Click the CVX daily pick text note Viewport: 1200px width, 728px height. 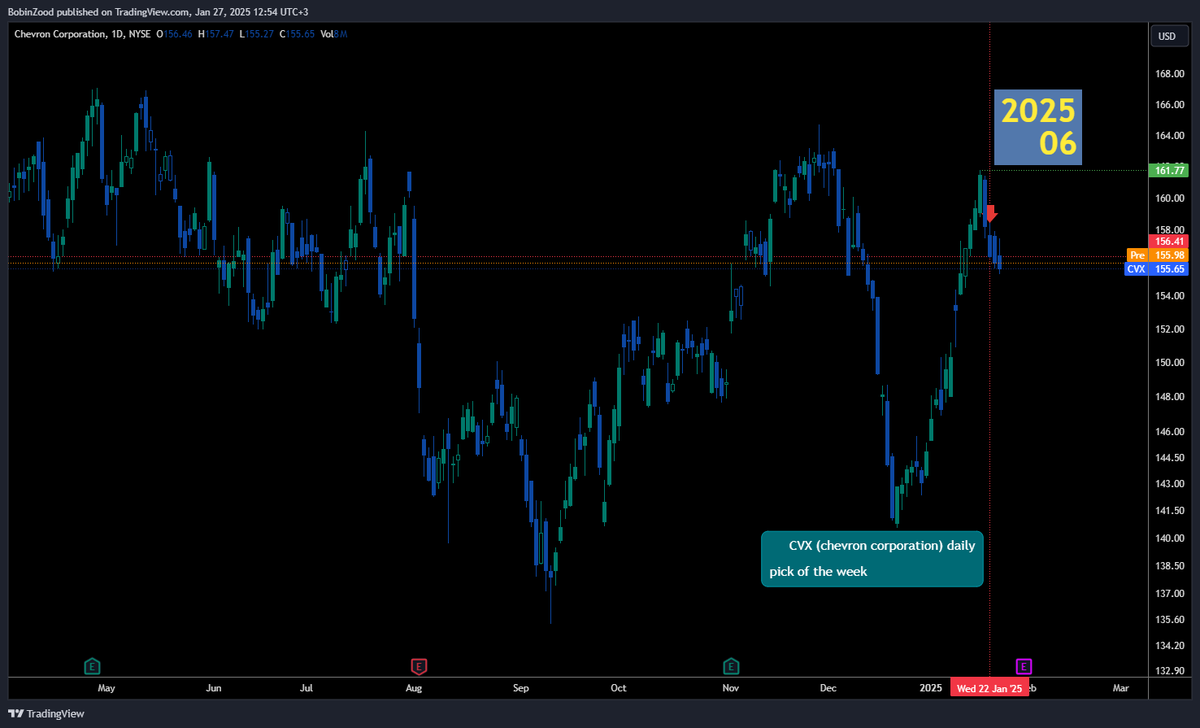(x=872, y=559)
